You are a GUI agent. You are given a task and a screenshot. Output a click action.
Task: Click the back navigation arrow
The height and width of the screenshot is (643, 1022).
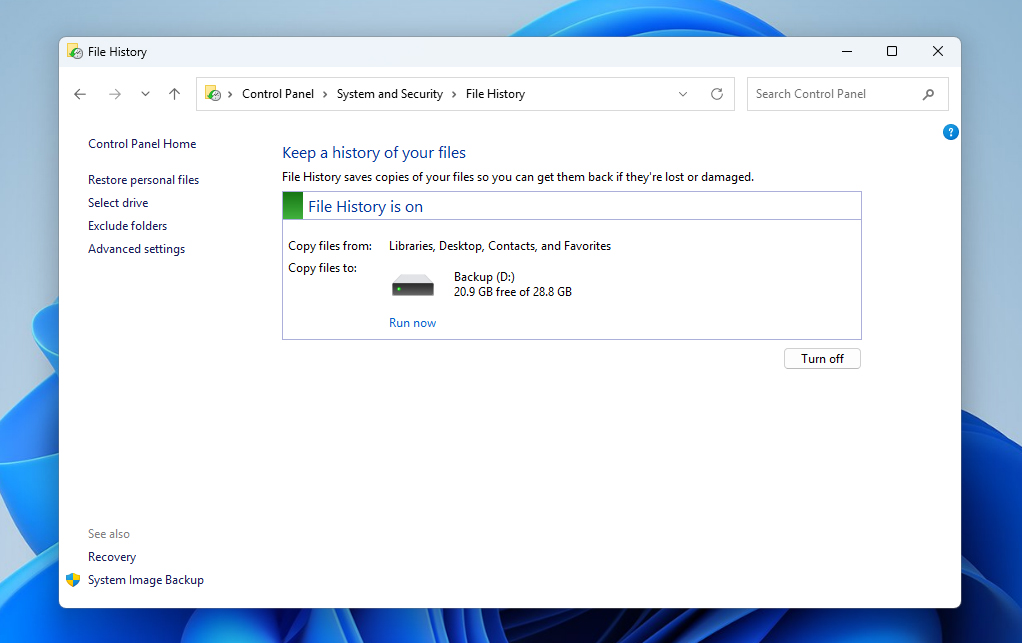click(x=80, y=93)
